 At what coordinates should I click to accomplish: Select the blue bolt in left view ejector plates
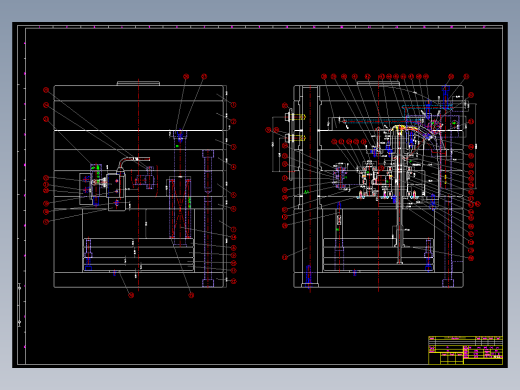pyautogui.click(x=88, y=254)
